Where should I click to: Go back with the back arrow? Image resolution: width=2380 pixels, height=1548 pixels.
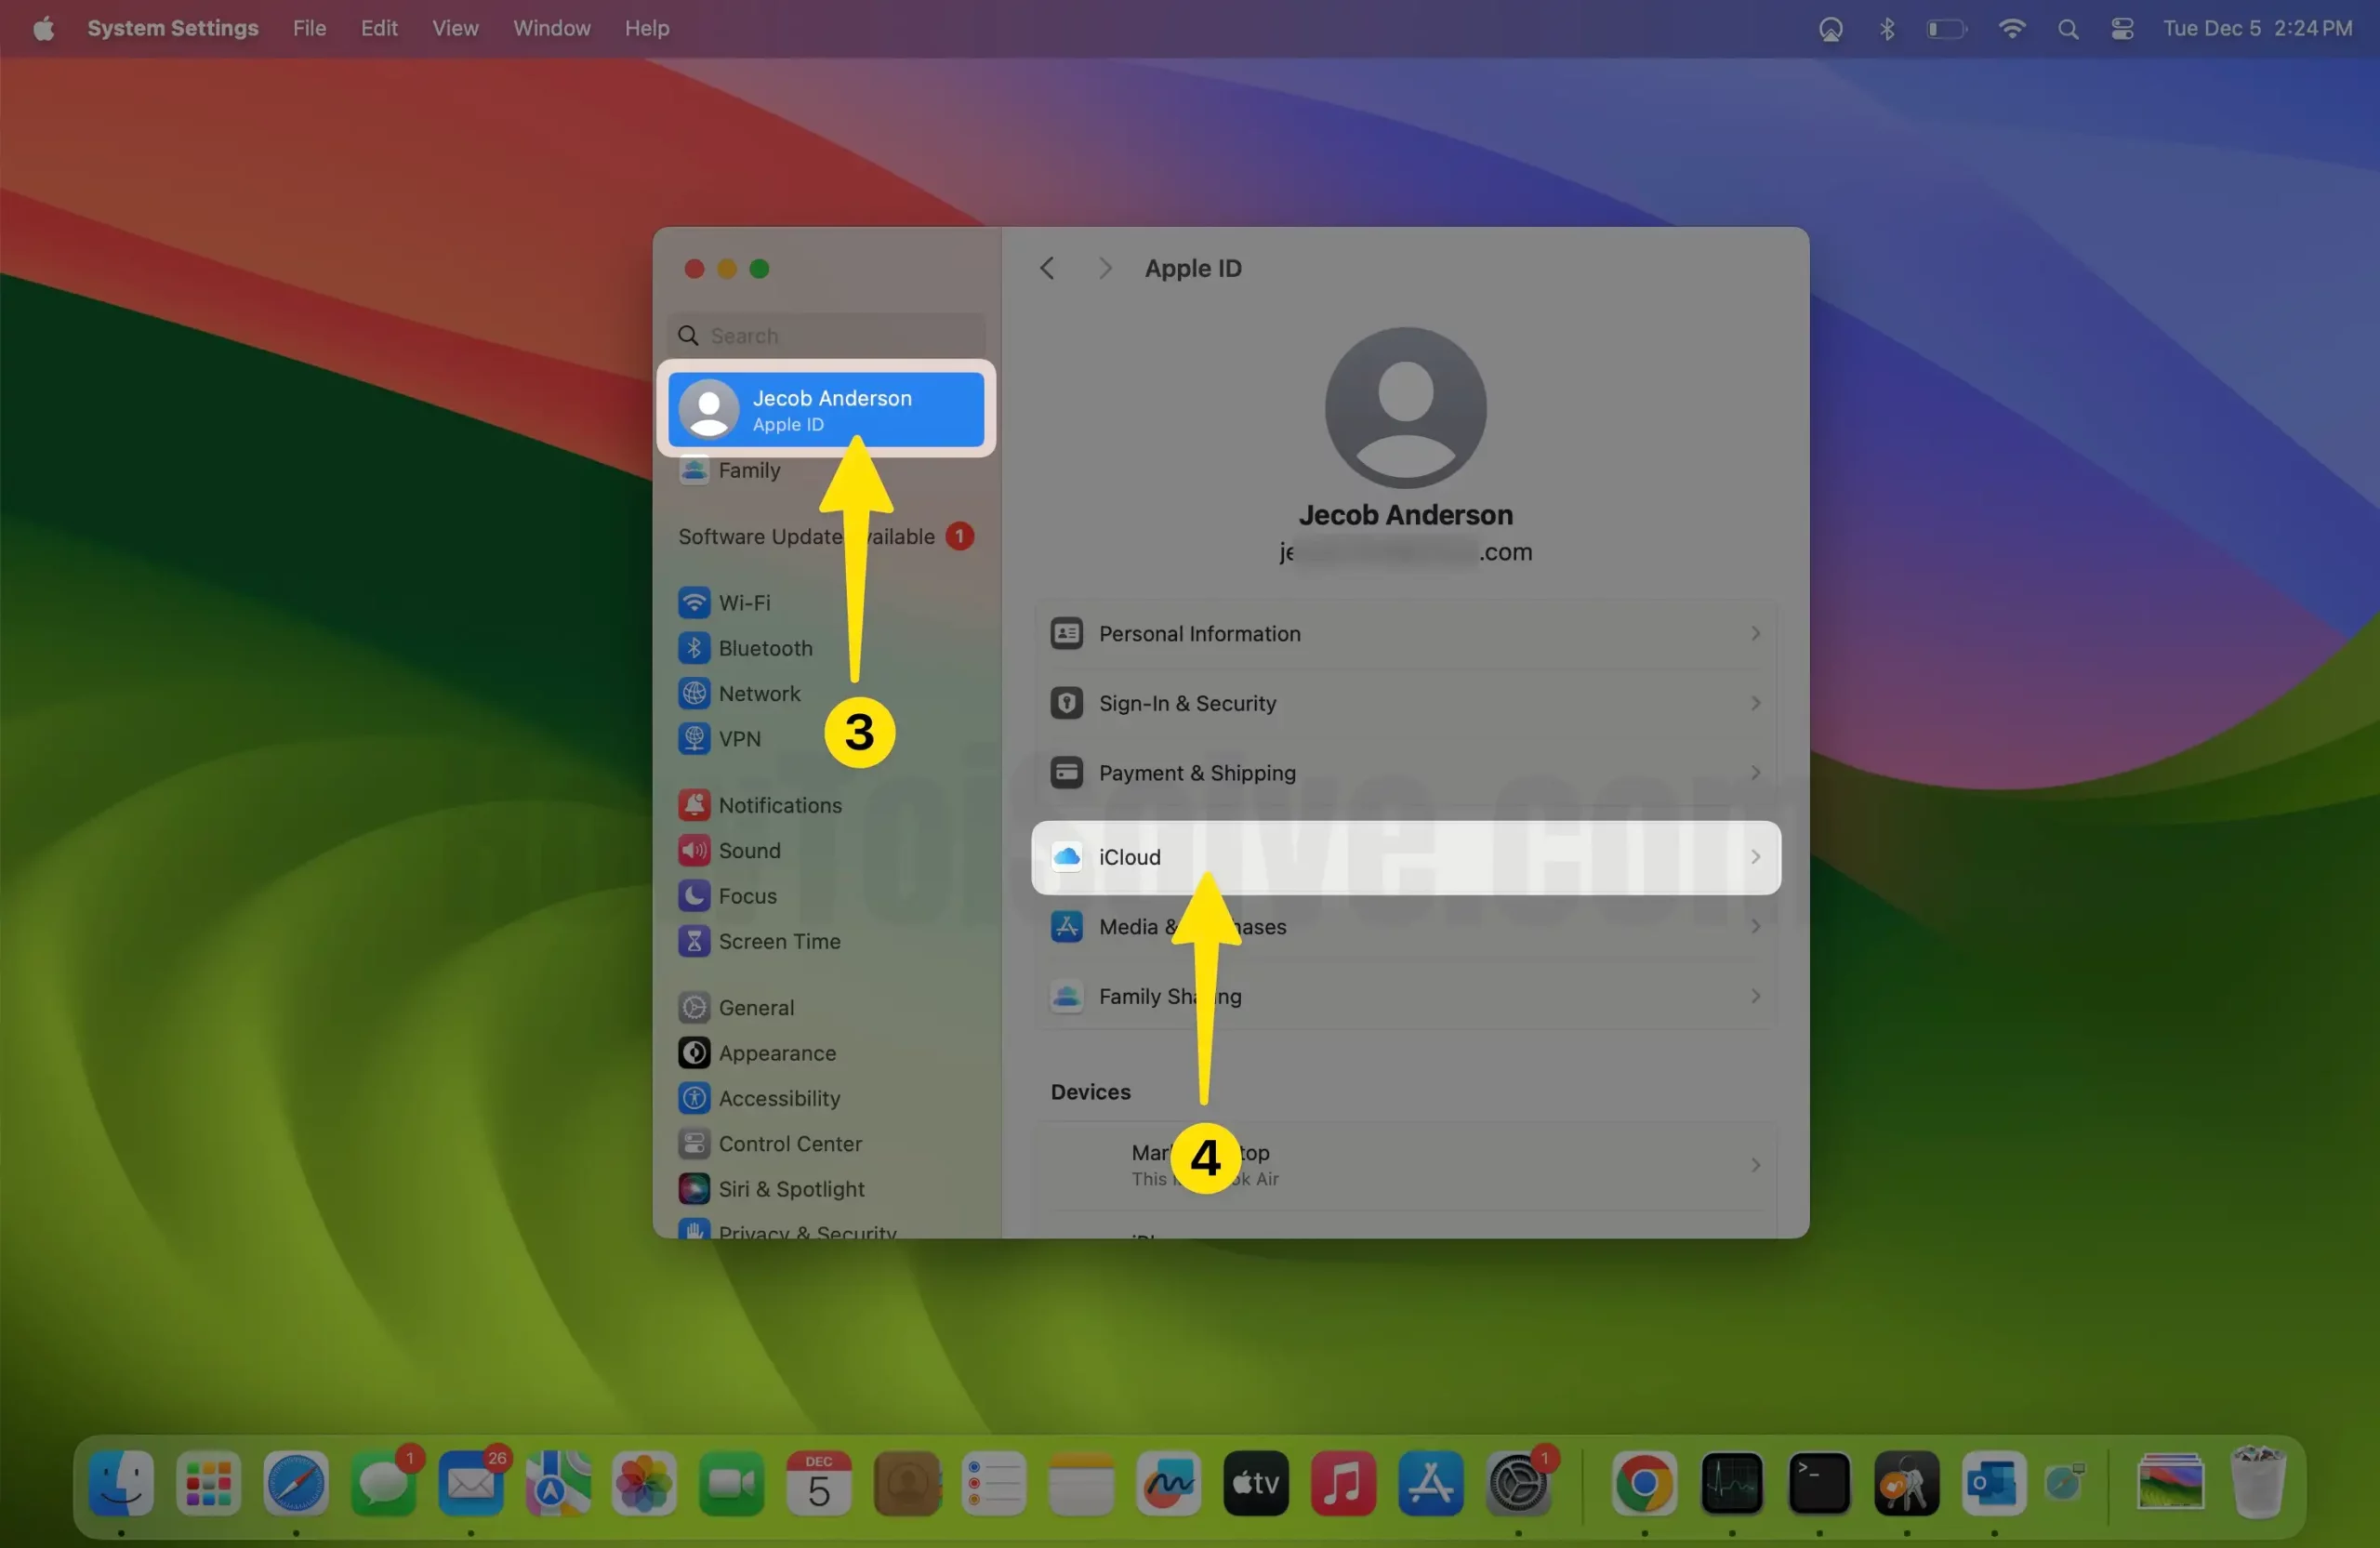[x=1047, y=268]
